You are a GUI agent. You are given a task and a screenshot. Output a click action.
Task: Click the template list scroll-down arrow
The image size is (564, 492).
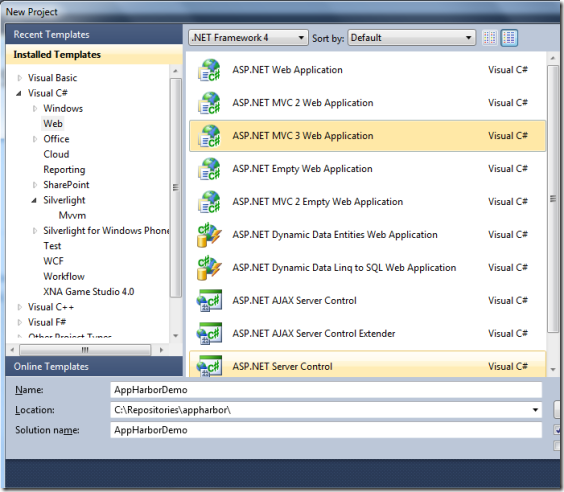(553, 369)
